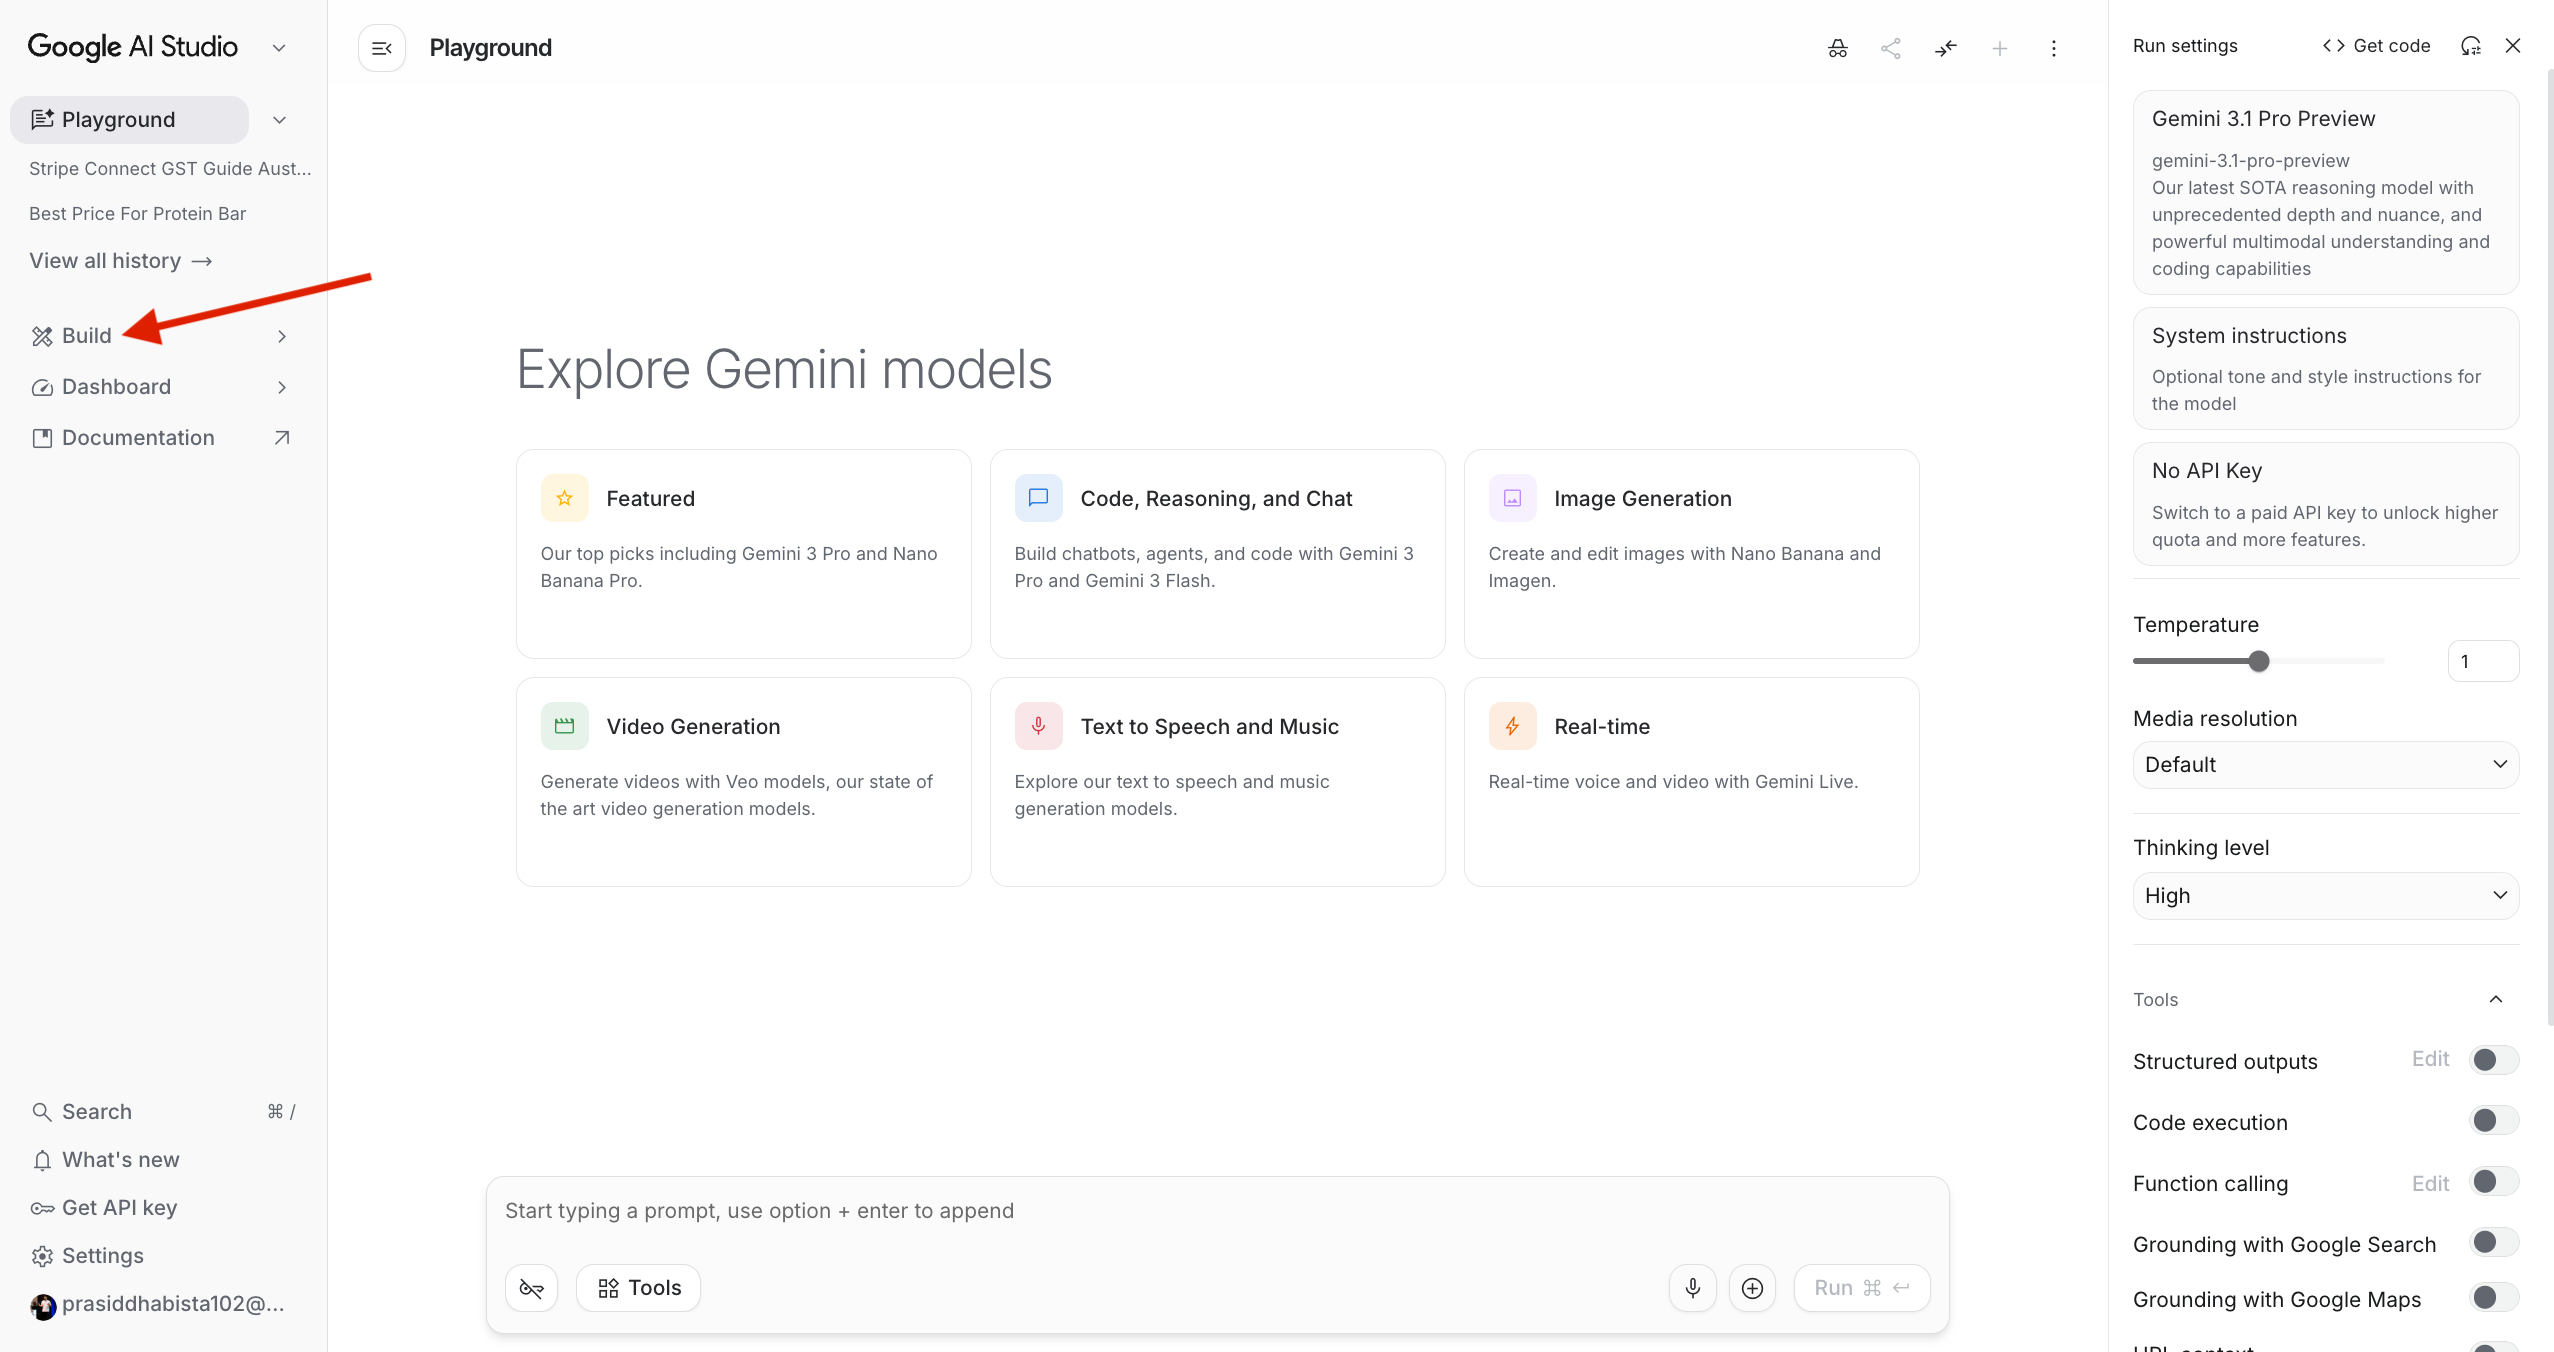Click the Image Generation picture icon

pyautogui.click(x=1513, y=498)
